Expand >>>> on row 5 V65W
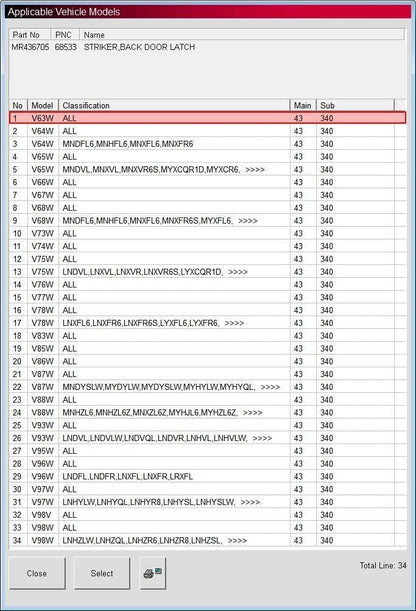Image resolution: width=416 pixels, height=611 pixels. point(255,170)
